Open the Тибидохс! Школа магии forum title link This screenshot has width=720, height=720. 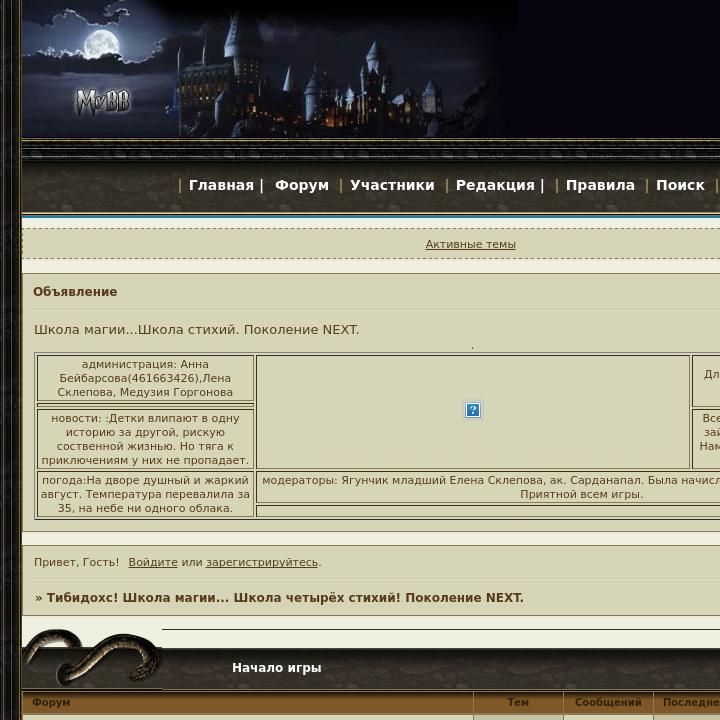(285, 597)
